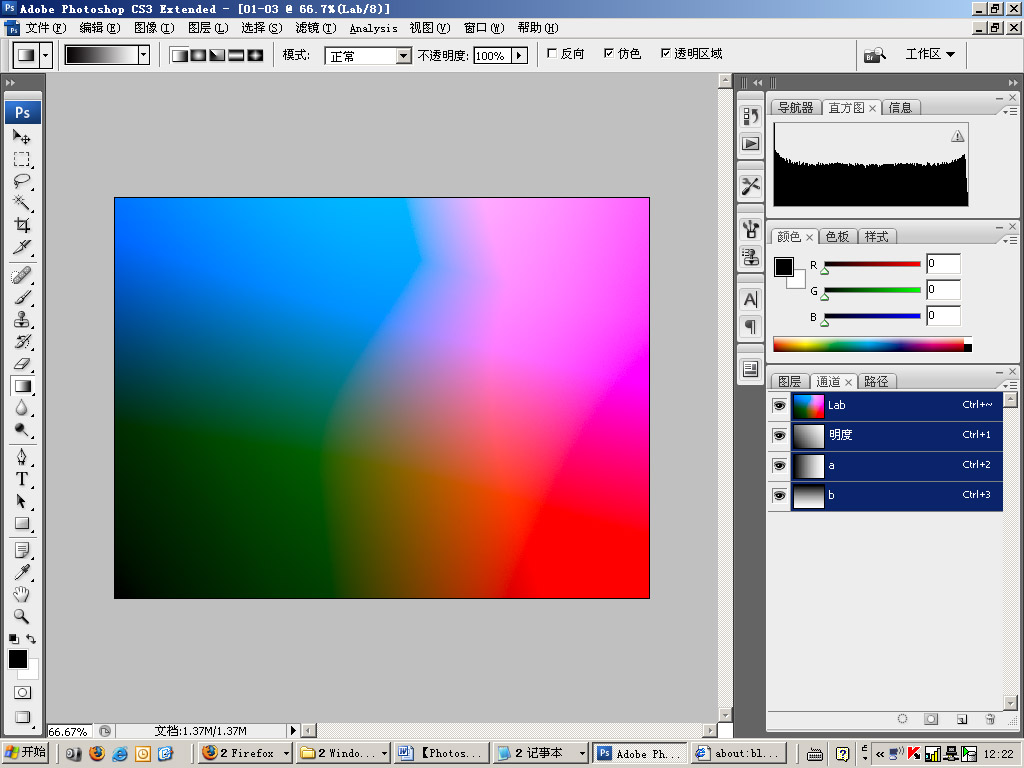Image resolution: width=1024 pixels, height=768 pixels.
Task: Swap foreground and background colors
Action: (31, 639)
